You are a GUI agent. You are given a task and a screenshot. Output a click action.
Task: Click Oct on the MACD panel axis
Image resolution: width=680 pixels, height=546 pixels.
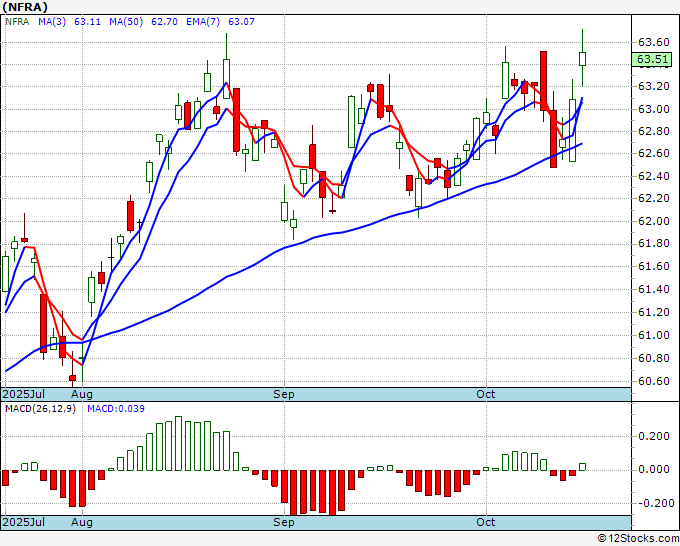pyautogui.click(x=485, y=522)
